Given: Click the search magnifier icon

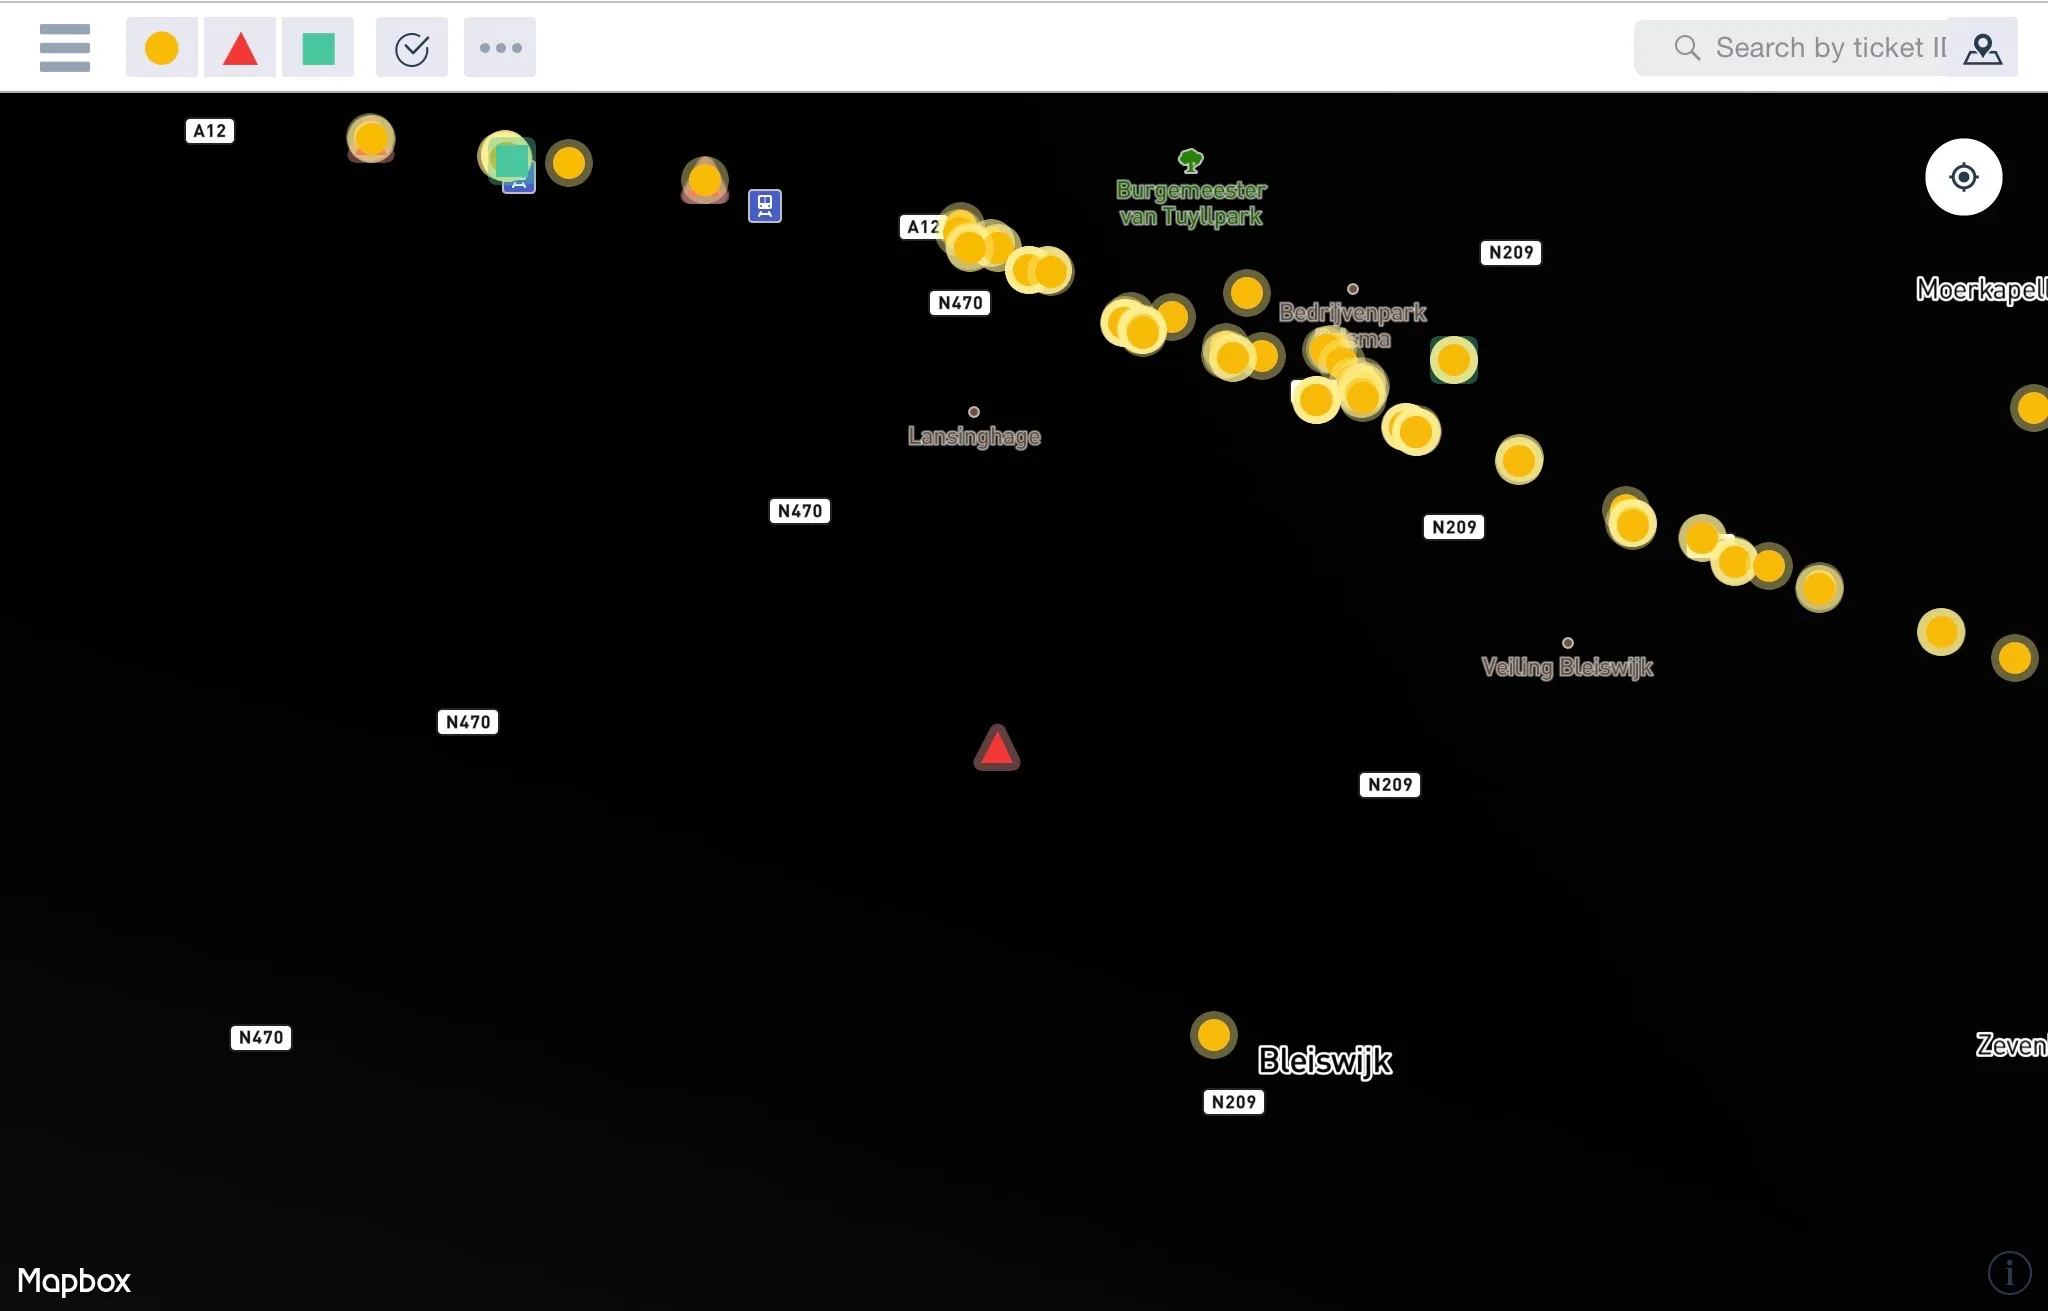Looking at the screenshot, I should (x=1687, y=47).
